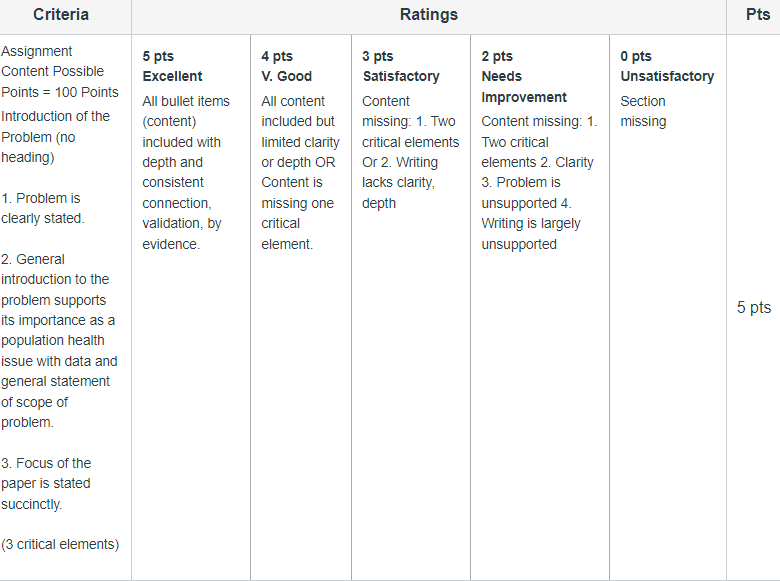The height and width of the screenshot is (581, 780).
Task: Click the 'Section missing' description
Action: pos(643,111)
